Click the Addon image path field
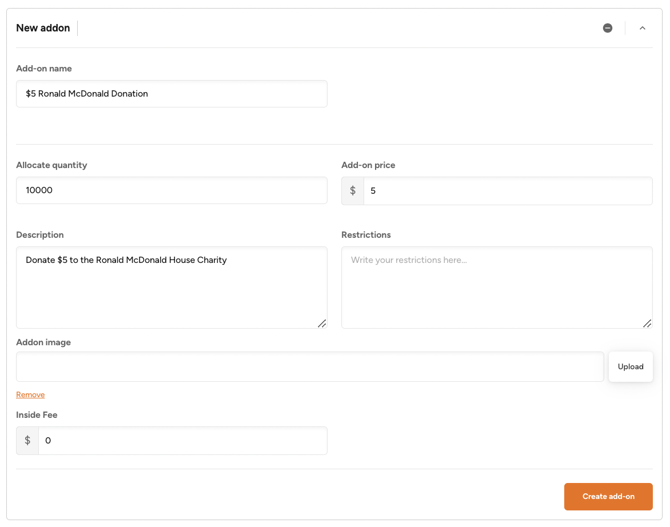Image resolution: width=670 pixels, height=527 pixels. [x=309, y=367]
